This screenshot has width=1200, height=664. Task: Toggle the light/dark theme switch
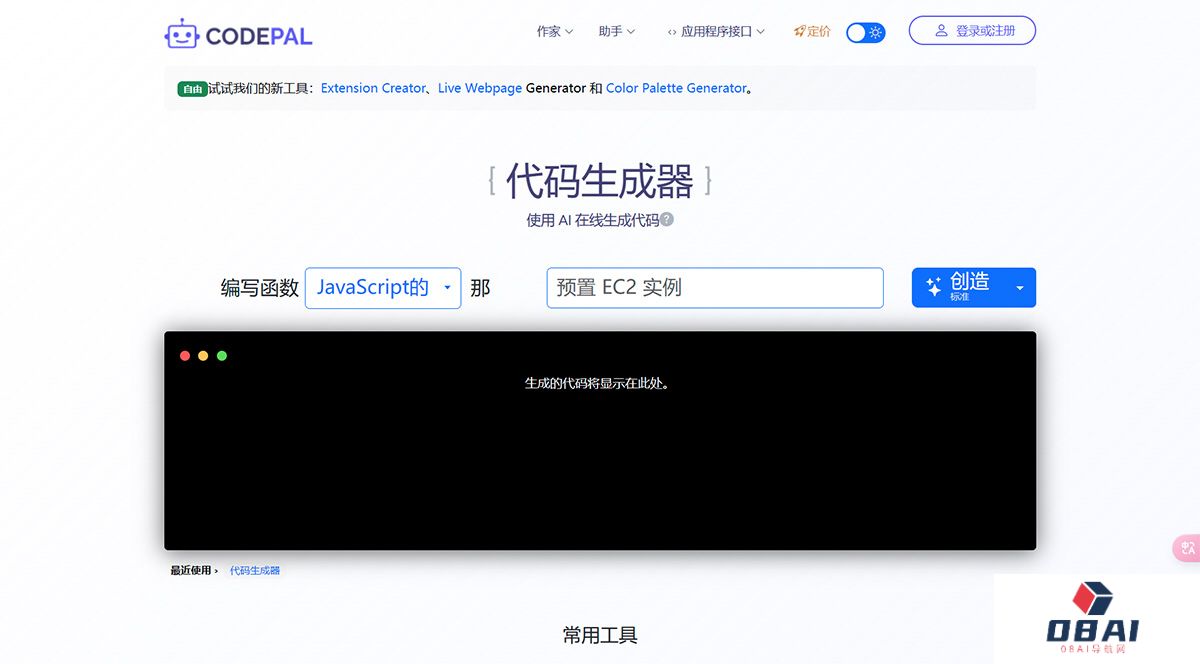[x=864, y=32]
